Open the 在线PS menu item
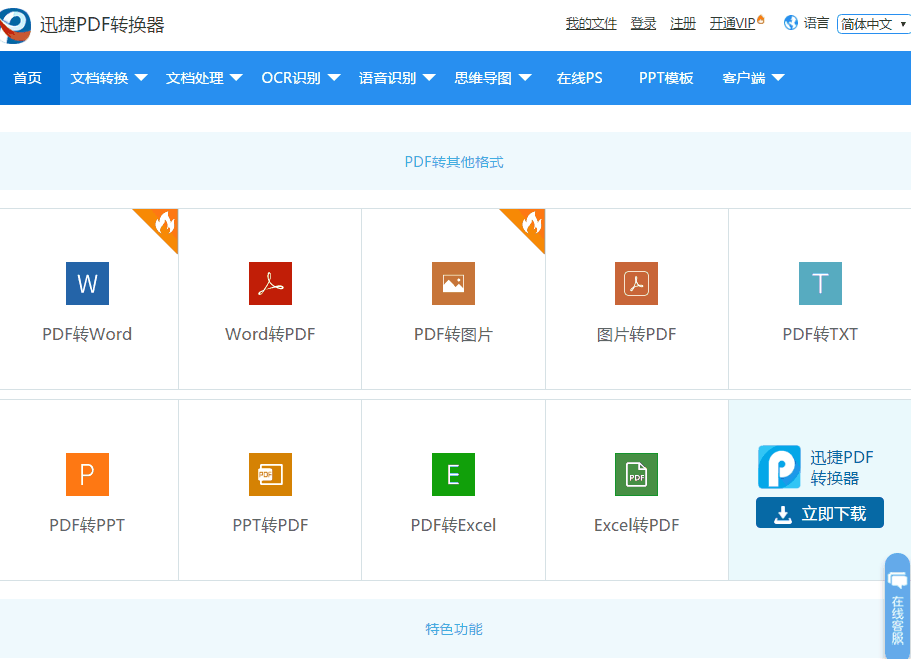The height and width of the screenshot is (659, 911). pyautogui.click(x=579, y=78)
